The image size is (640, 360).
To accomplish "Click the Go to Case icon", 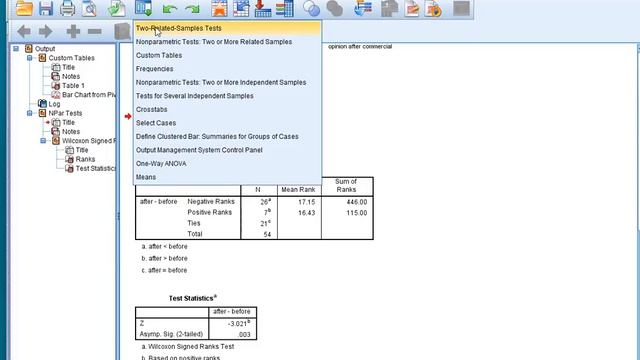I will (x=241, y=8).
